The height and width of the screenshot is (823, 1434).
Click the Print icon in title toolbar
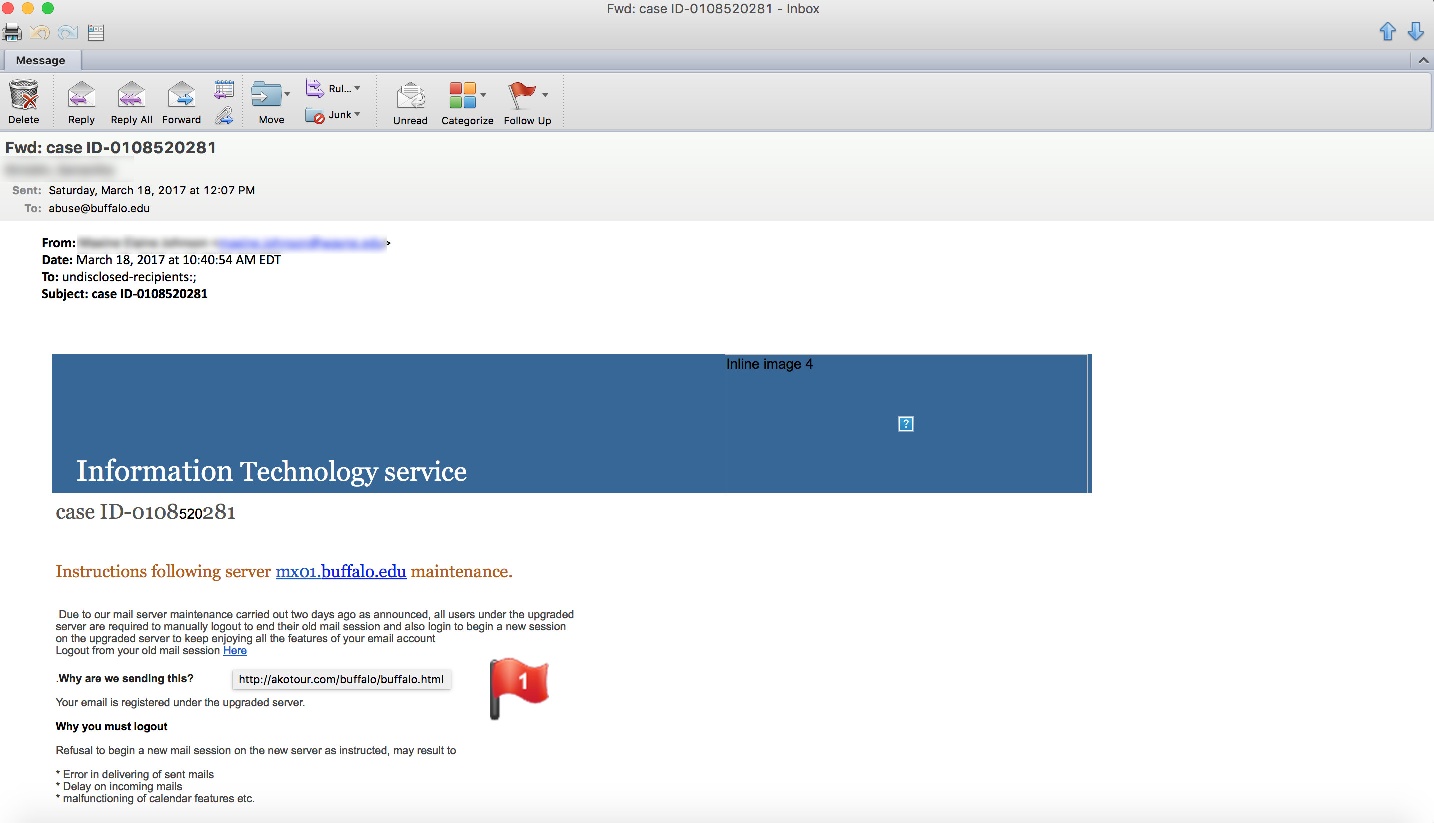click(x=12, y=33)
